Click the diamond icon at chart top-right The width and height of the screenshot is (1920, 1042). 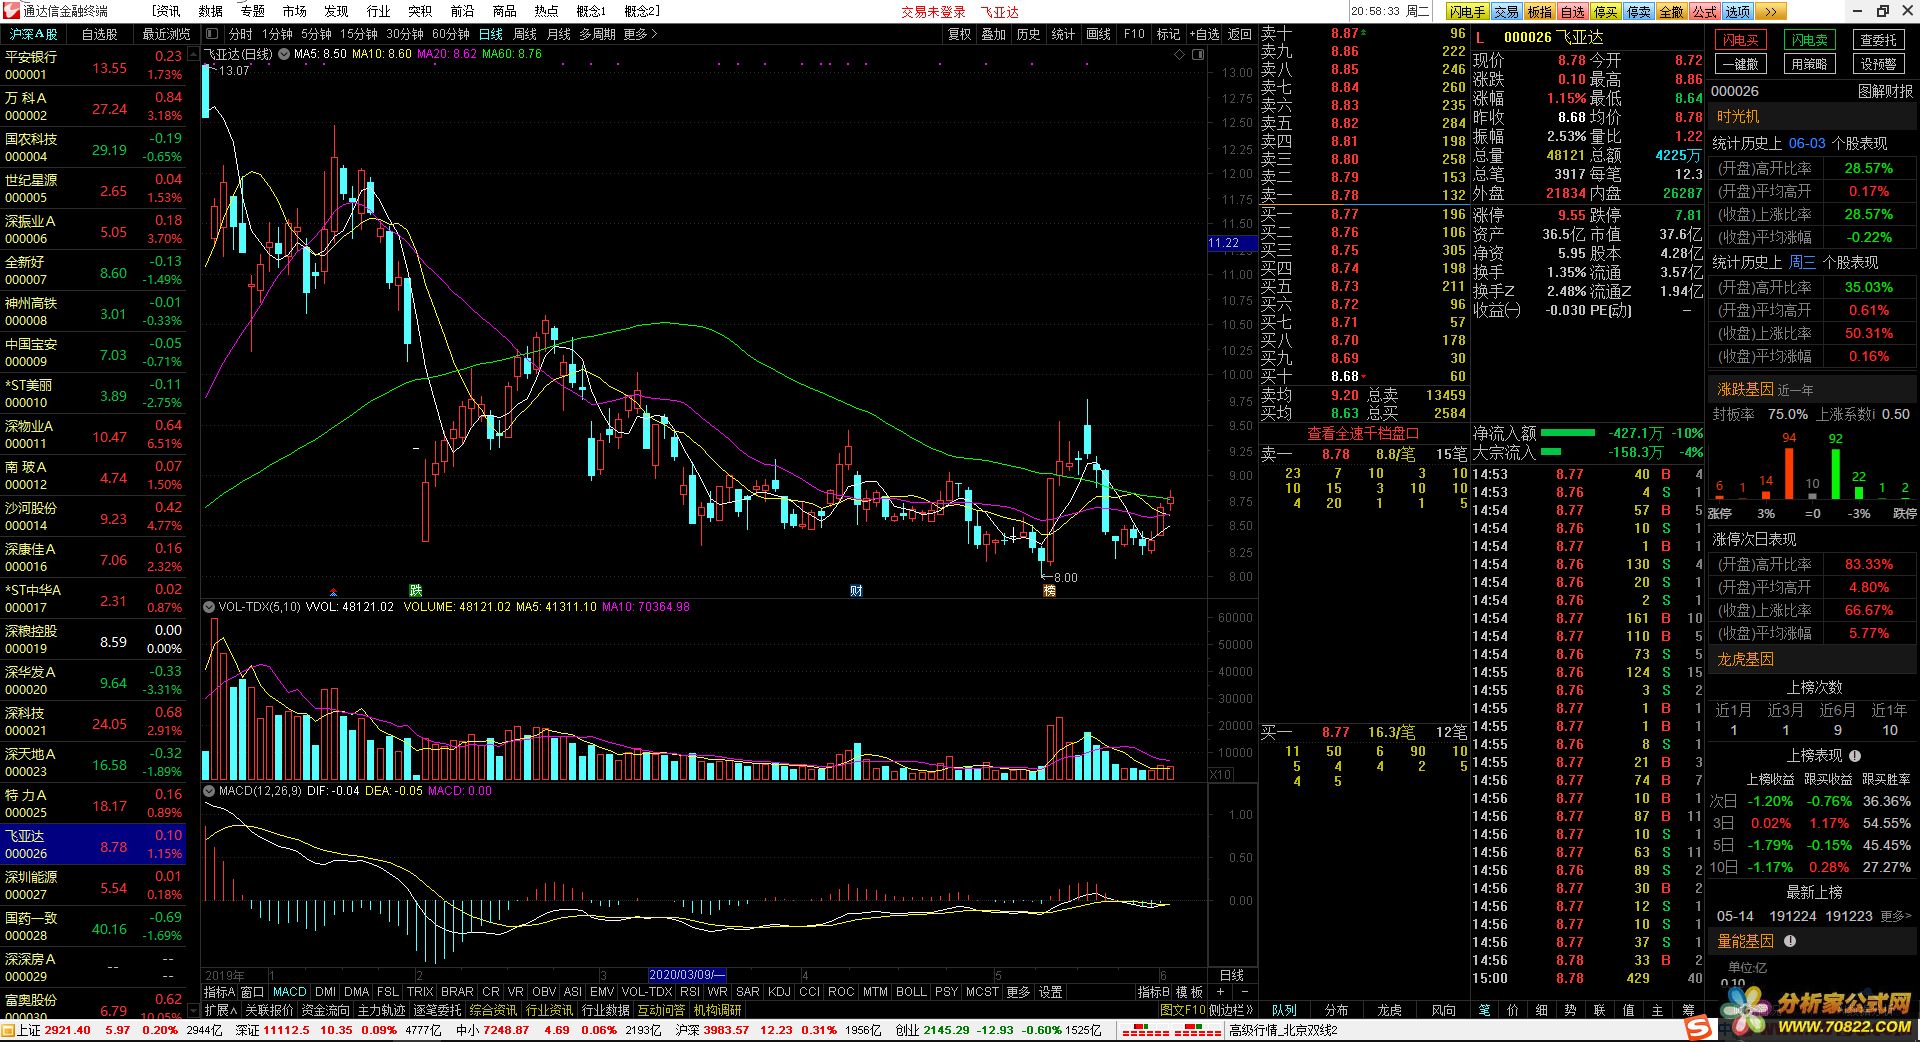[x=1181, y=54]
